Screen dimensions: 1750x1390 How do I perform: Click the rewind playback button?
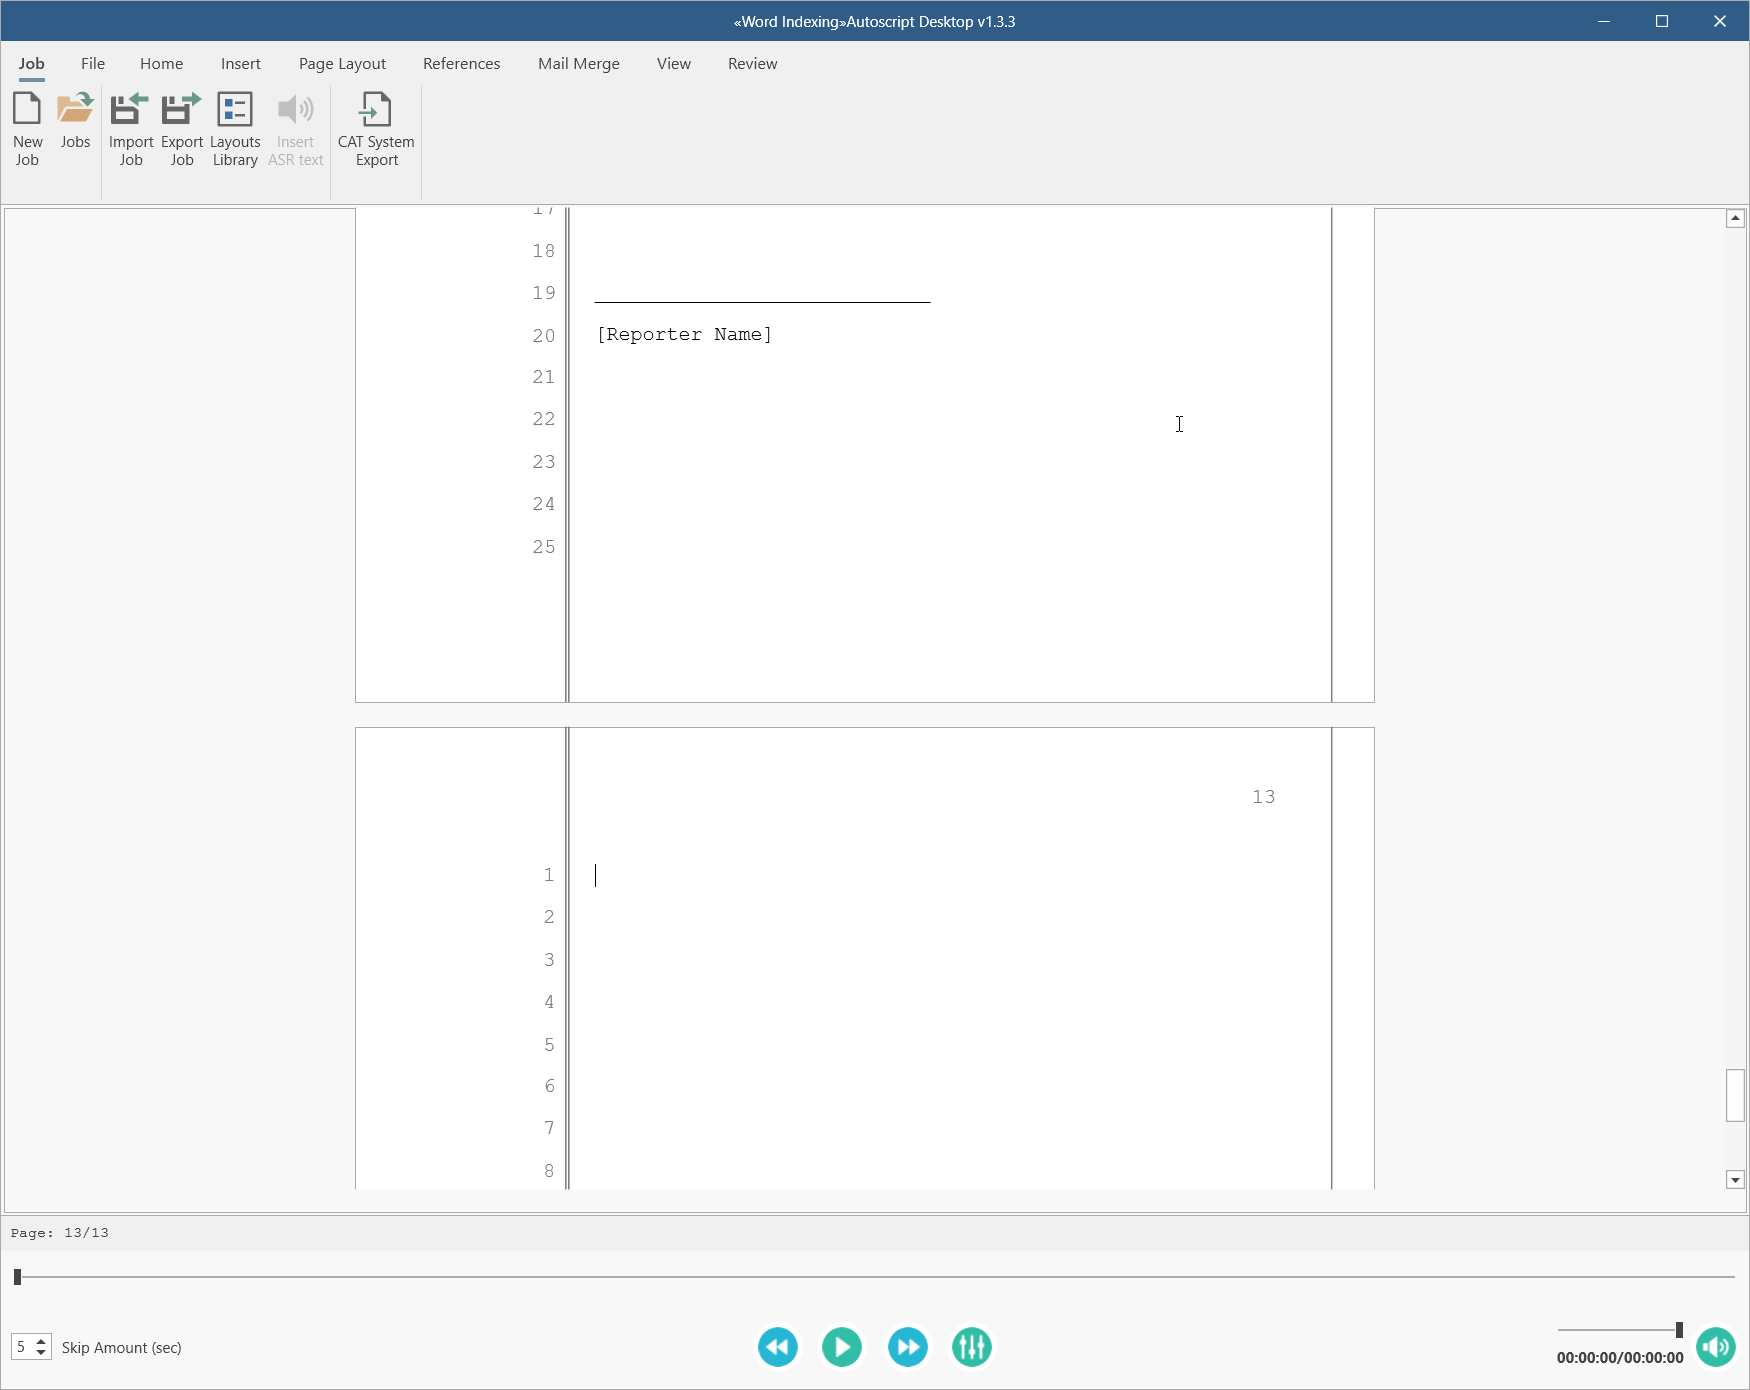pos(777,1347)
